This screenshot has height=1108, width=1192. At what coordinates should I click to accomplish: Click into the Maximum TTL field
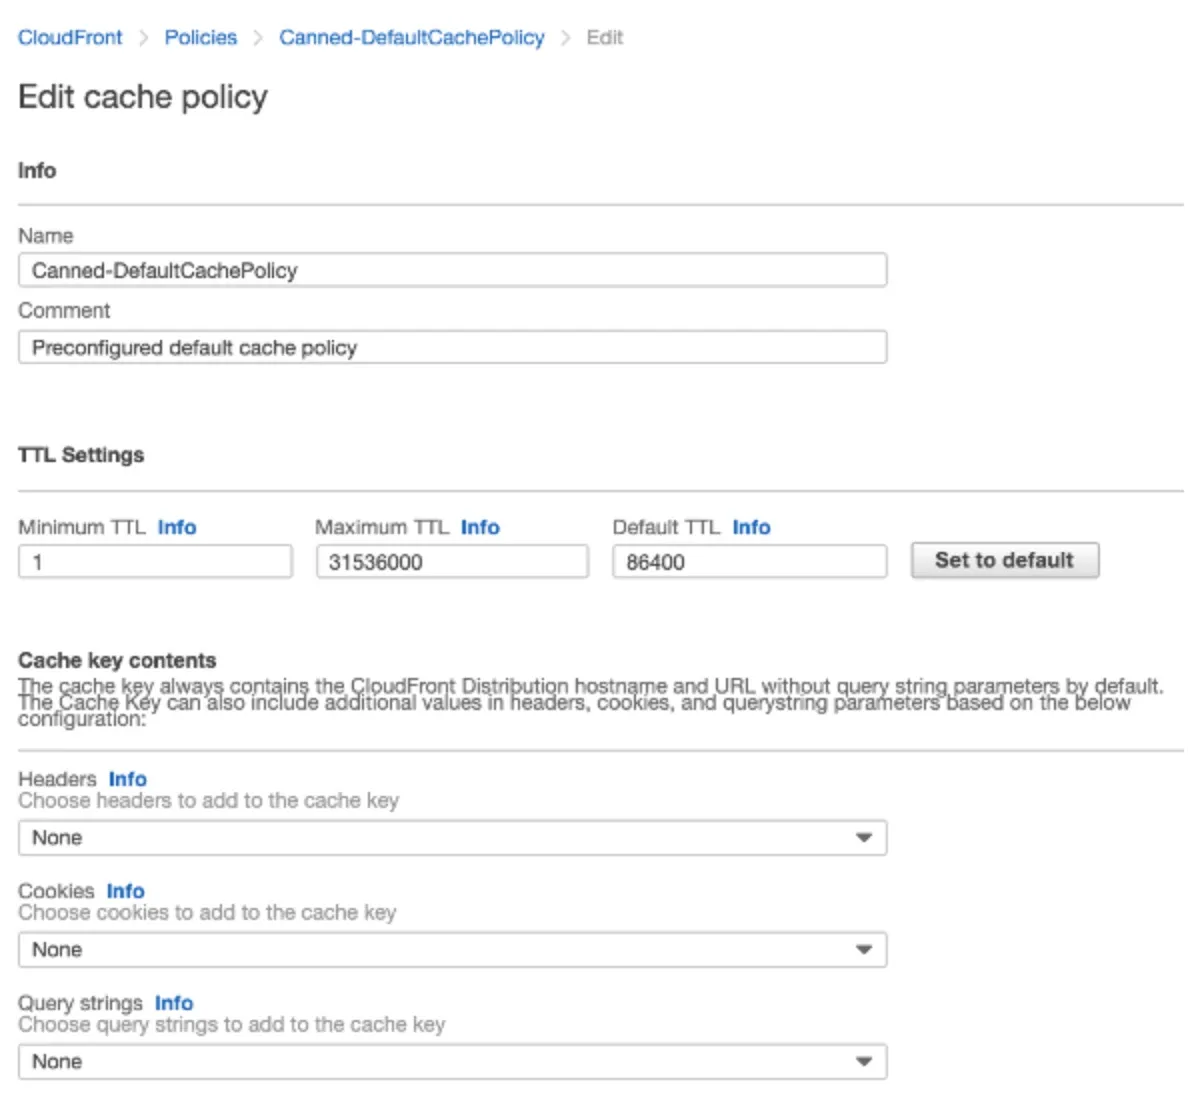(x=452, y=562)
